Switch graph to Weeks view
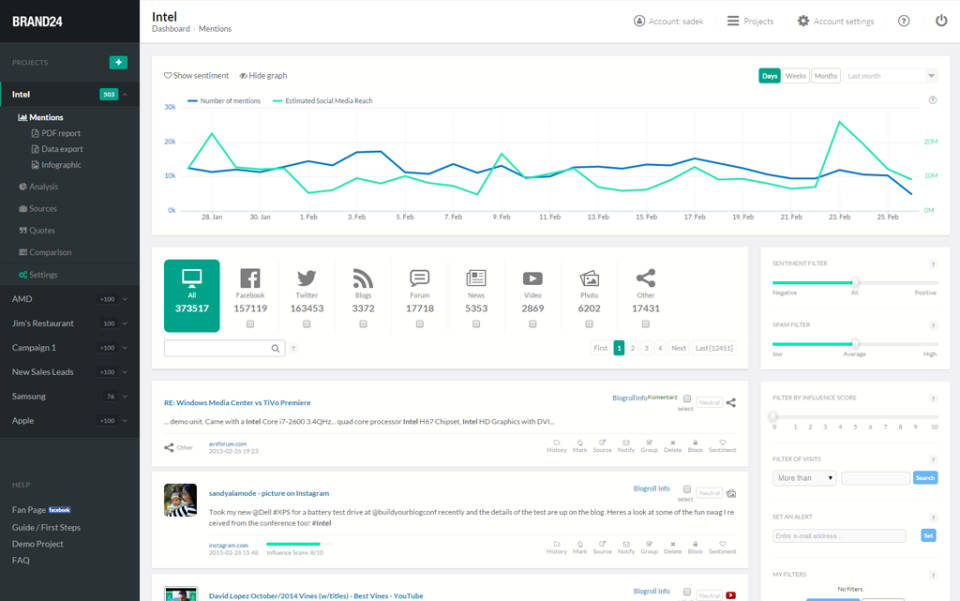The image size is (960, 601). pyautogui.click(x=796, y=76)
